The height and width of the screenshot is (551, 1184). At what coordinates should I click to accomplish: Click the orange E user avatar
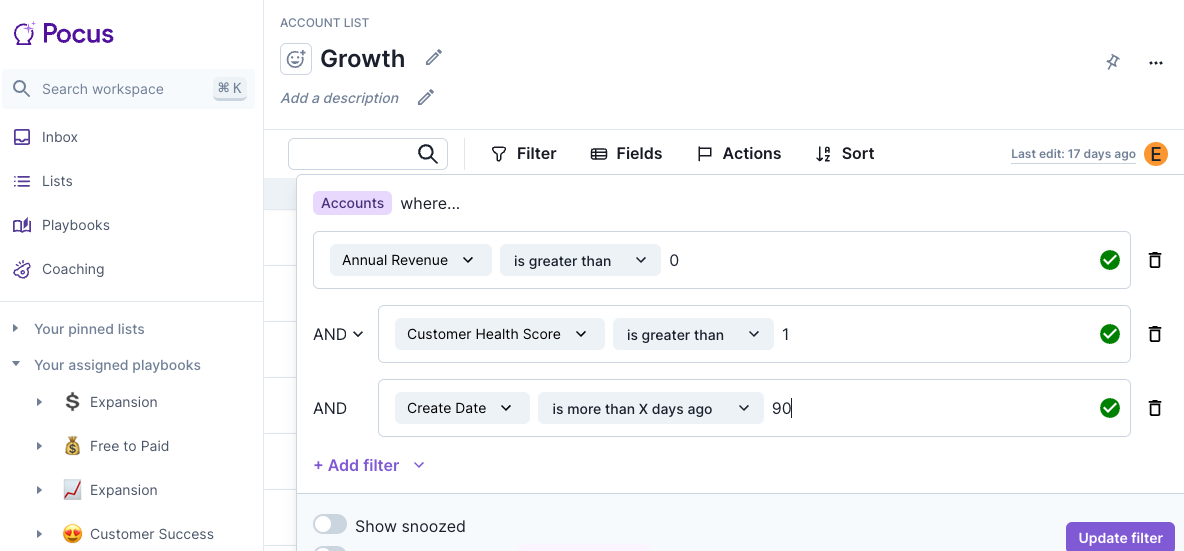[x=1156, y=154]
